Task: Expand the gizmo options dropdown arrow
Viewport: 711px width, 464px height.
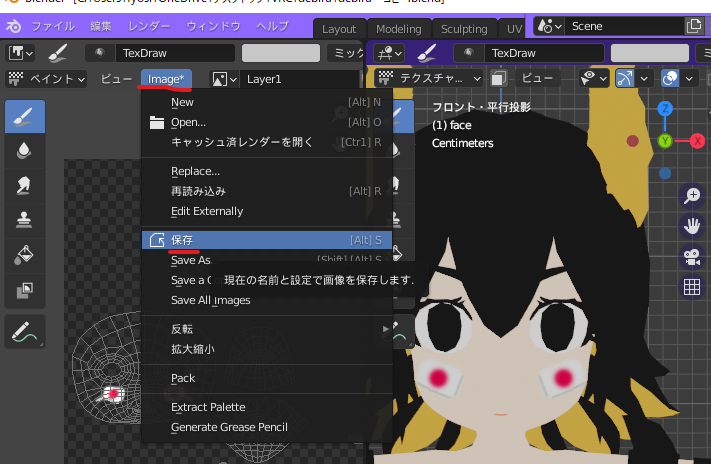Action: point(644,79)
